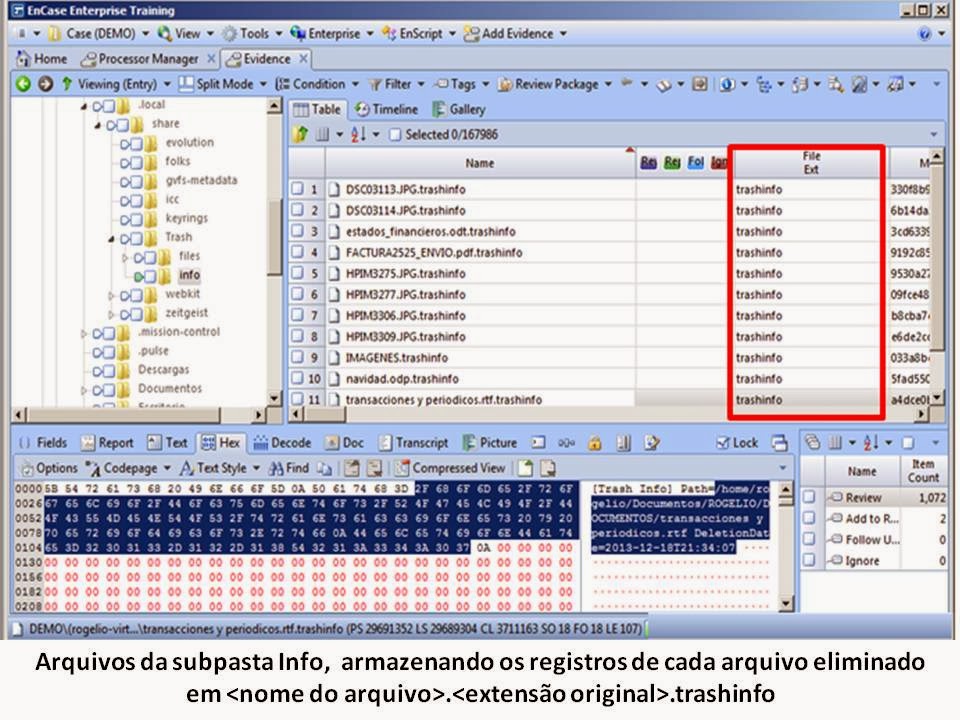
Task: Check the box for row 9 IMAGENES.trashinfo
Action: (298, 357)
